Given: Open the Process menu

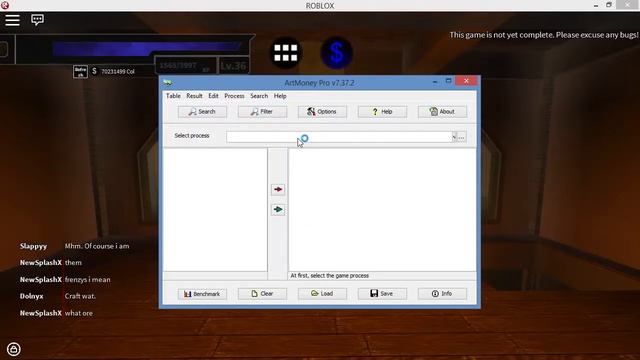Looking at the screenshot, I should (x=234, y=96).
